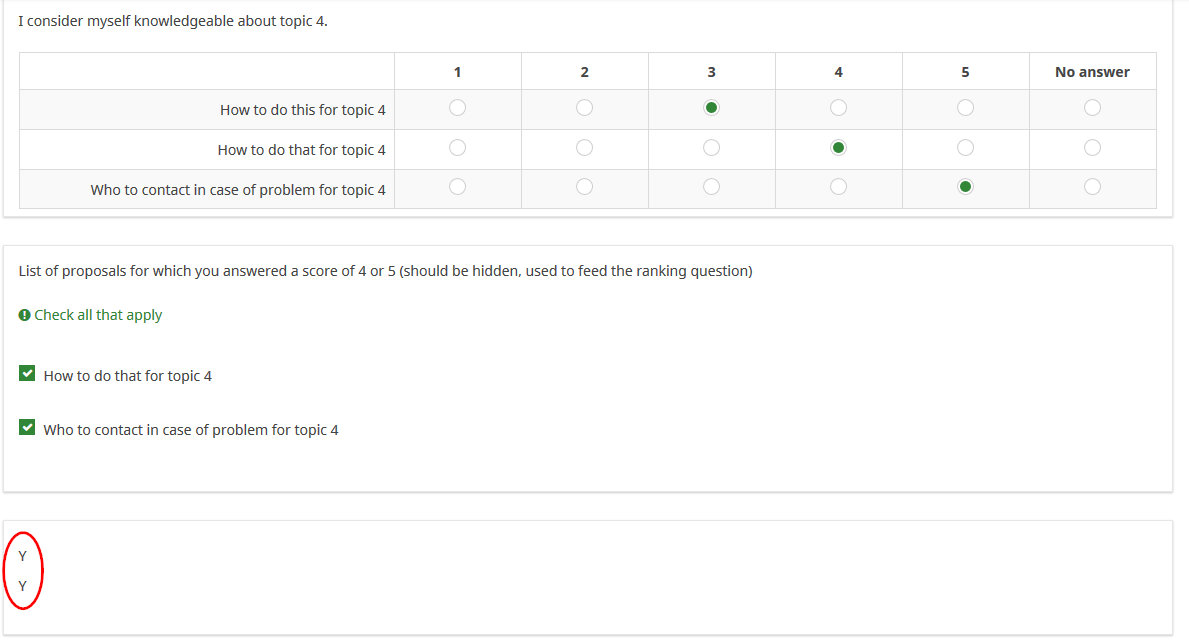
Task: Click the 'Check all that apply' help icon
Action: pos(24,315)
